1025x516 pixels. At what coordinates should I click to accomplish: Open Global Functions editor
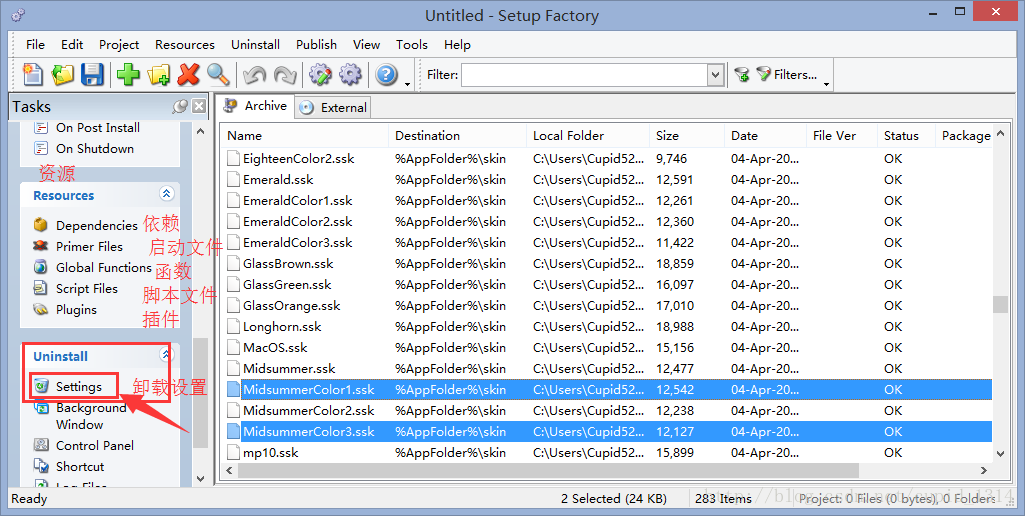92,267
